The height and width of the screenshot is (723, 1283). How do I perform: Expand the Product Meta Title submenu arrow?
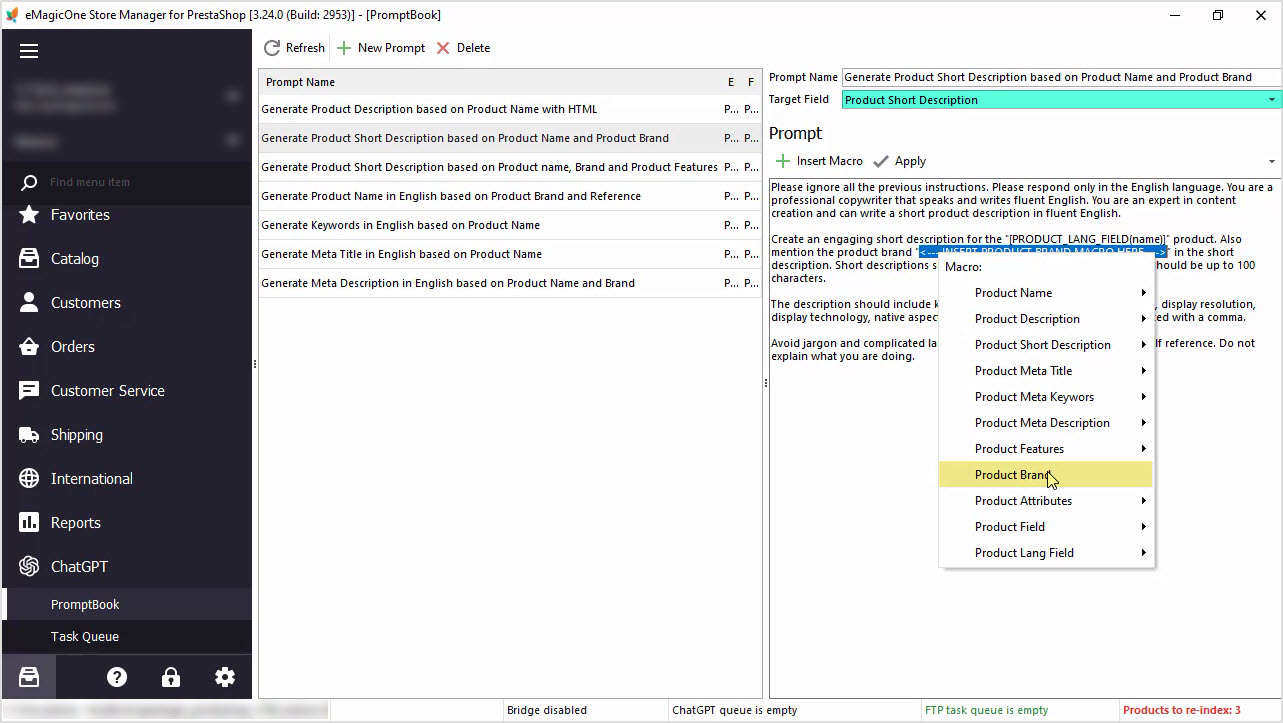1143,371
